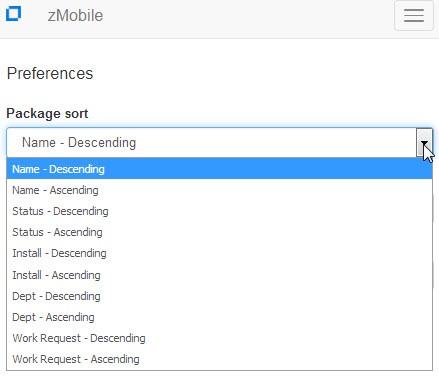Click empty row area right of Install - Ascending
Viewport: 439px width, 376px height.
pos(266,275)
